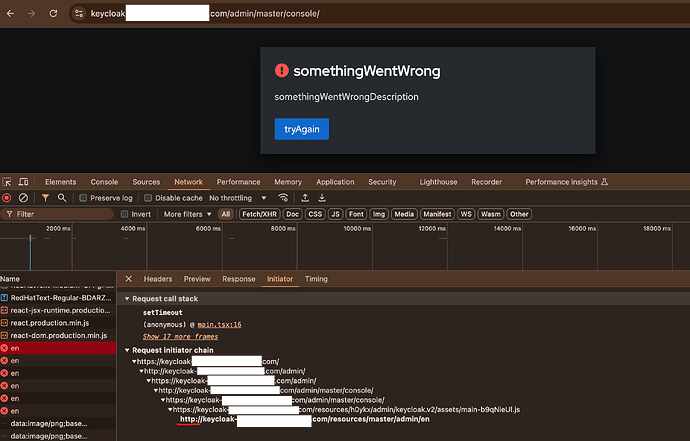
Task: Toggle the device toolbar icon
Action: click(x=23, y=182)
